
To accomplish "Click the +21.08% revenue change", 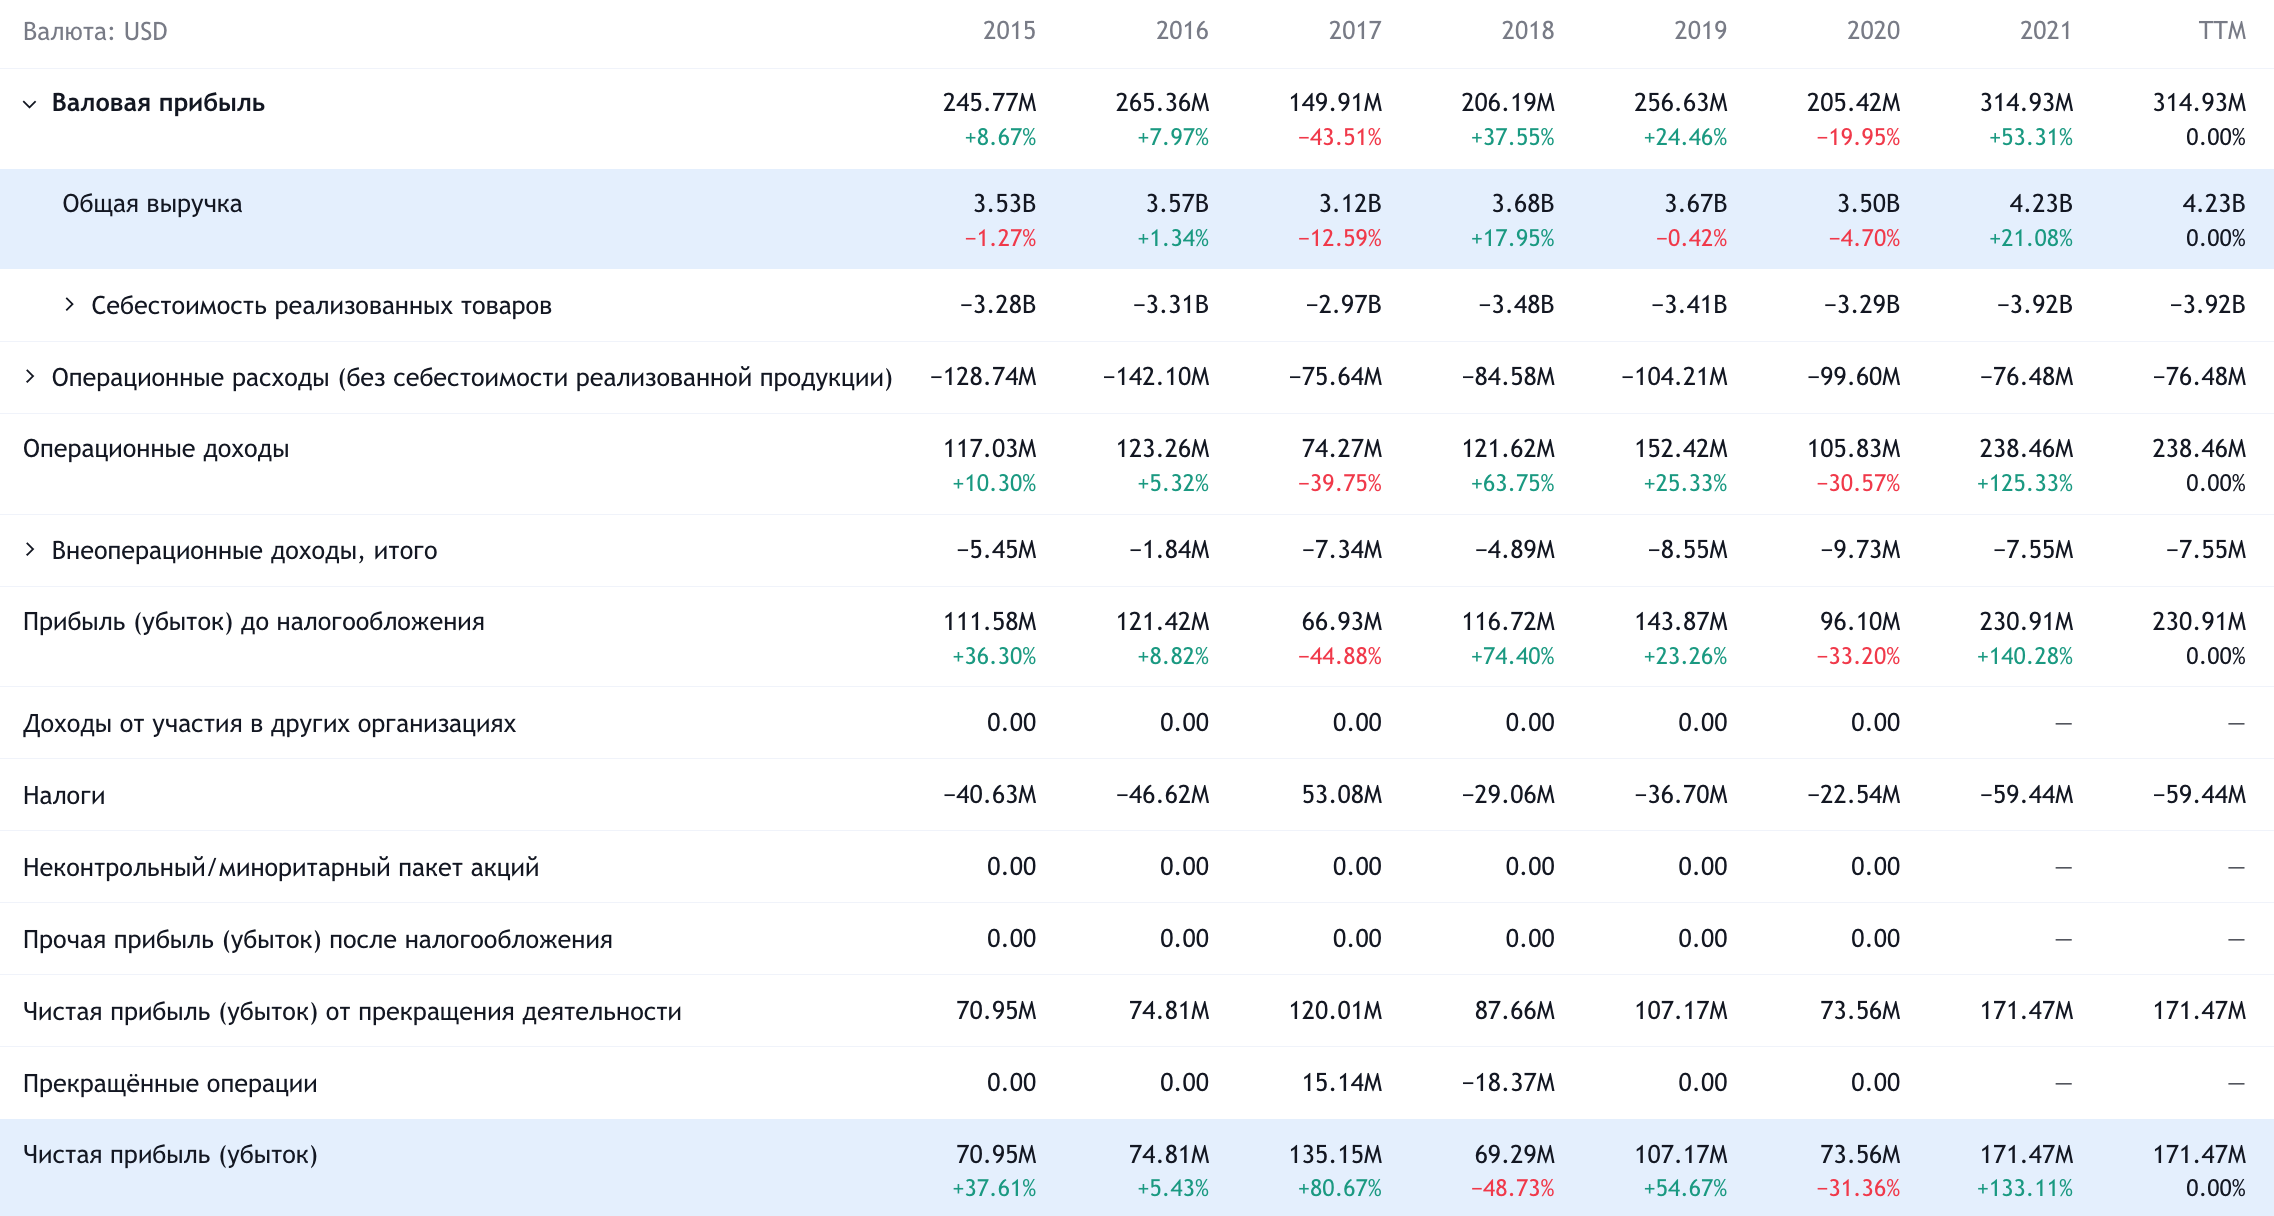I will [x=2030, y=239].
